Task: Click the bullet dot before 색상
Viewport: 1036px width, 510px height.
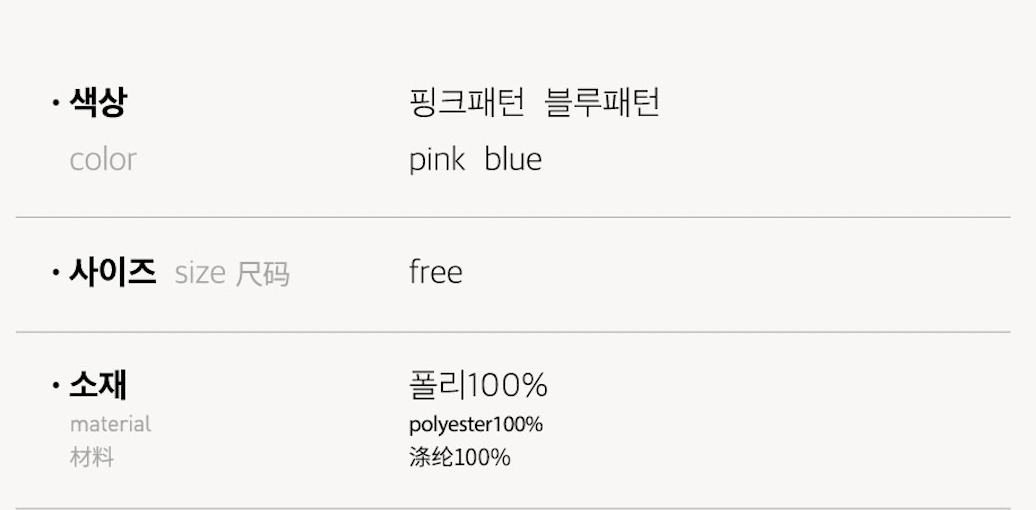Action: [x=56, y=103]
